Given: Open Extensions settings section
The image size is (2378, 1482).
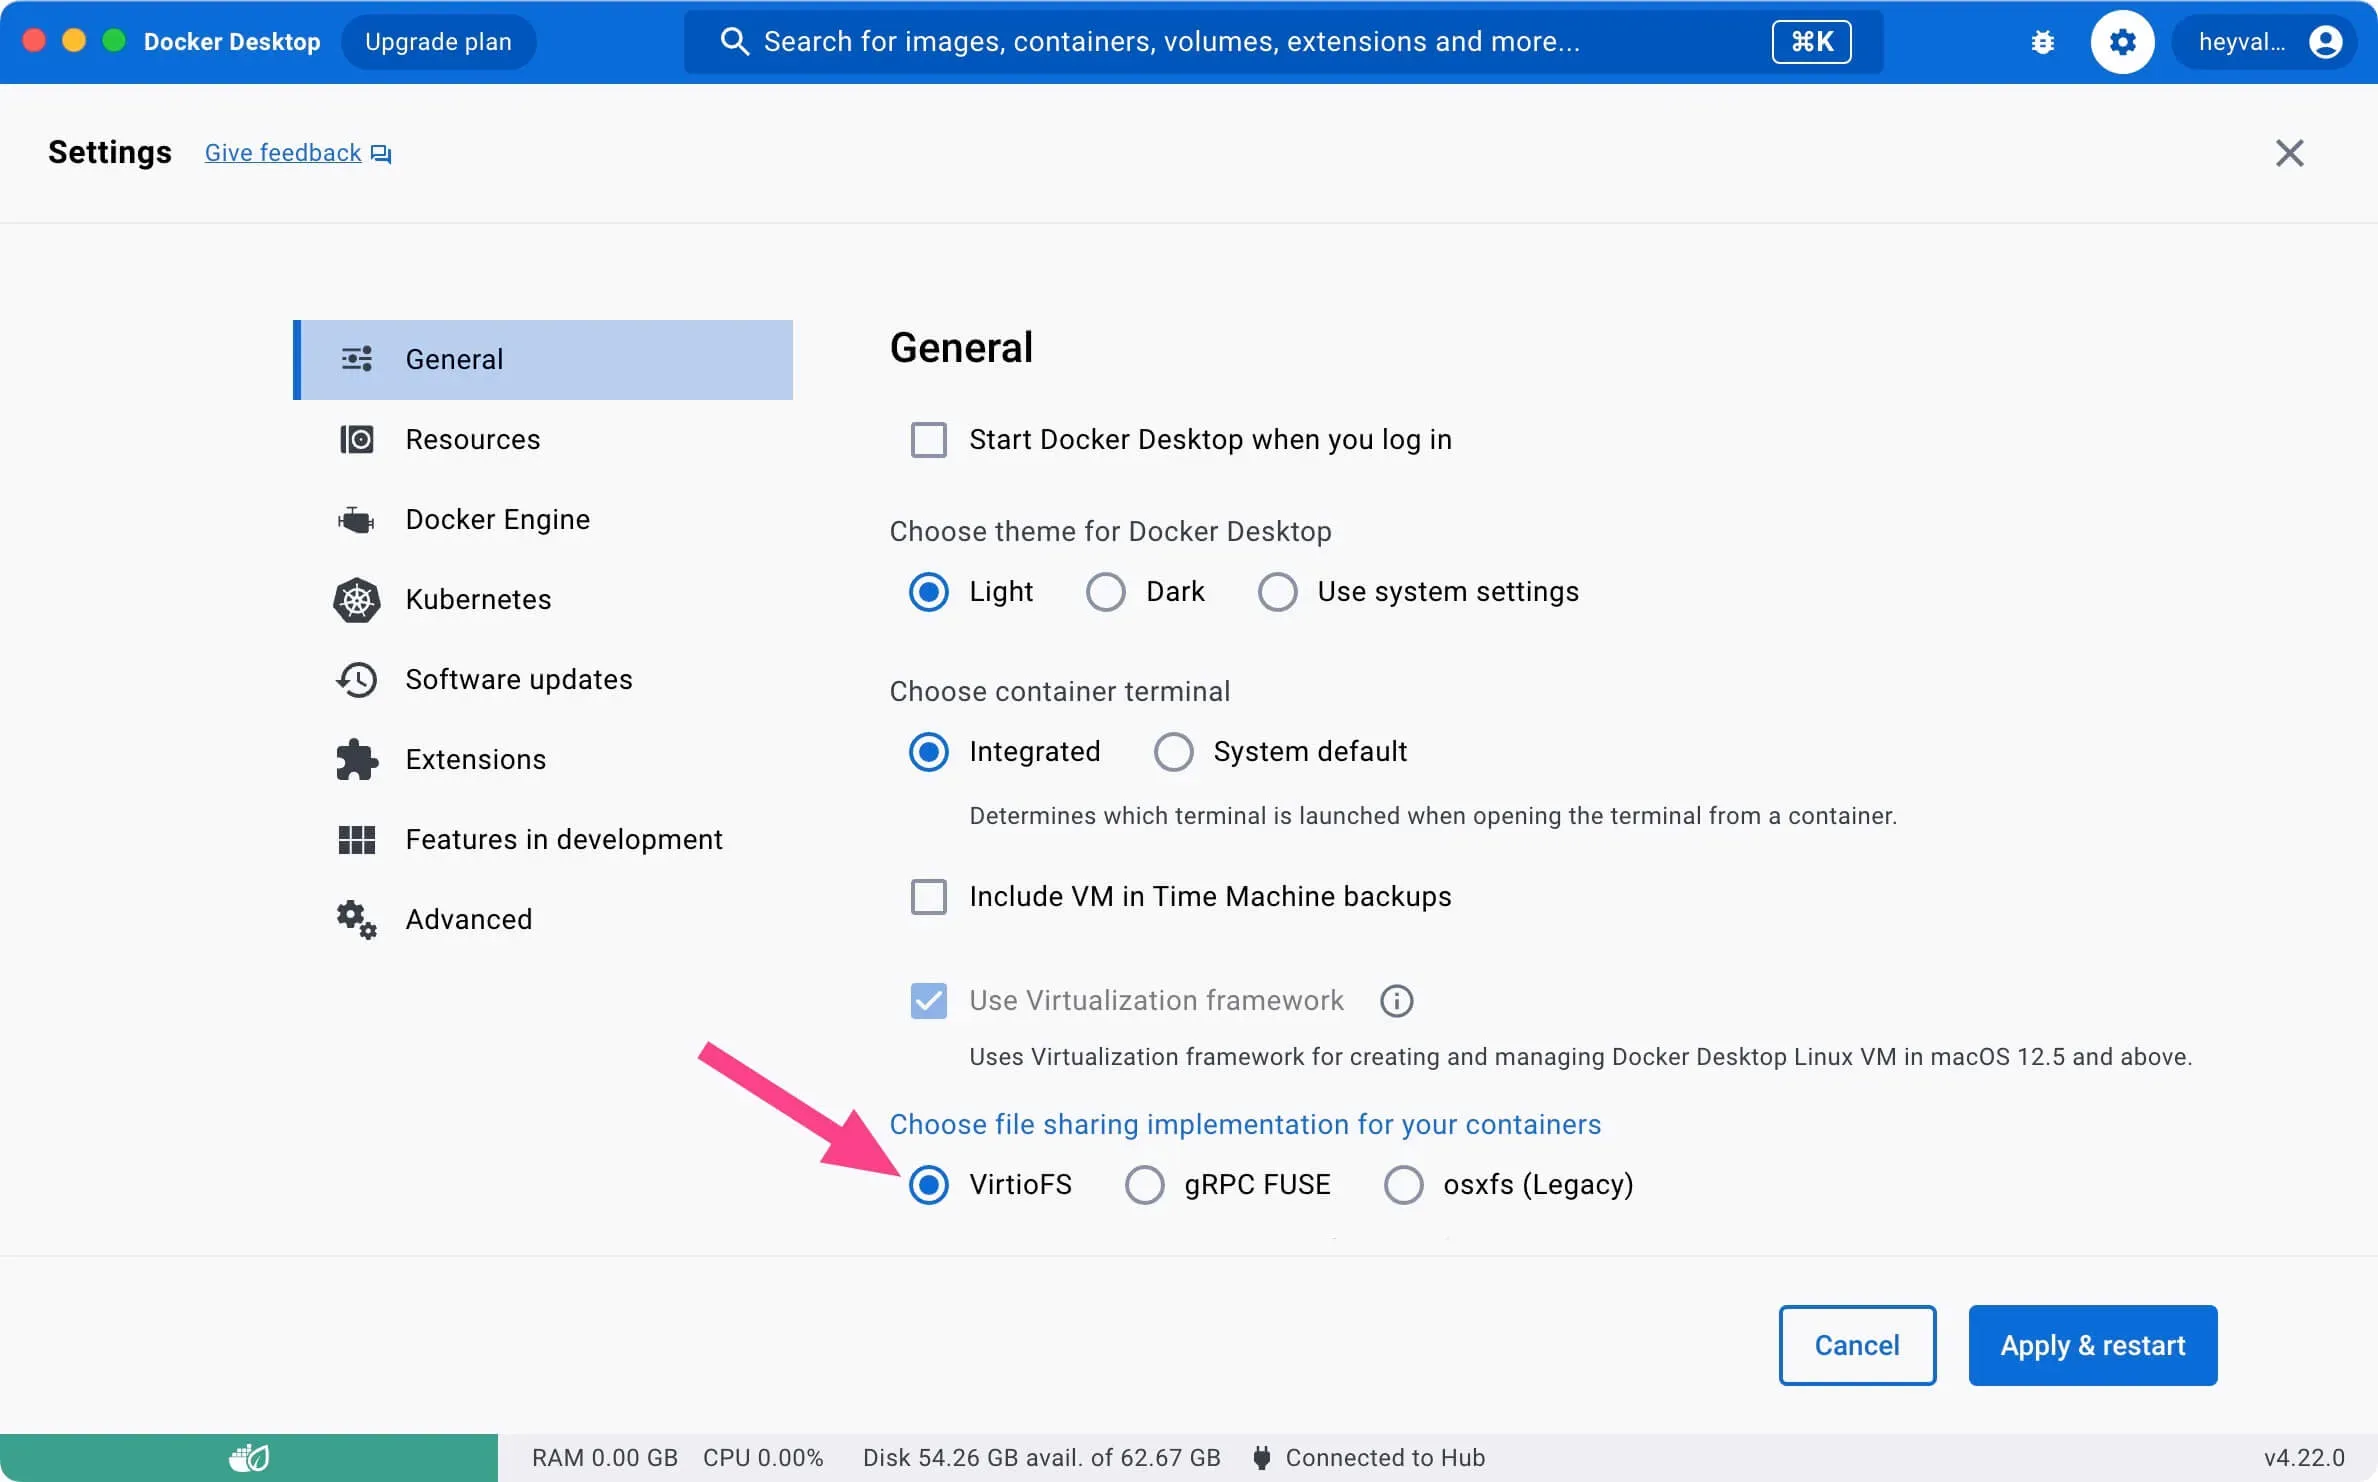Looking at the screenshot, I should click(x=543, y=760).
